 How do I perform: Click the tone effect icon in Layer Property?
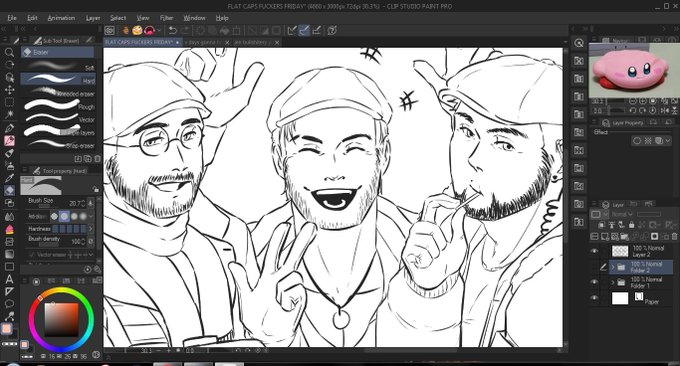(x=648, y=141)
